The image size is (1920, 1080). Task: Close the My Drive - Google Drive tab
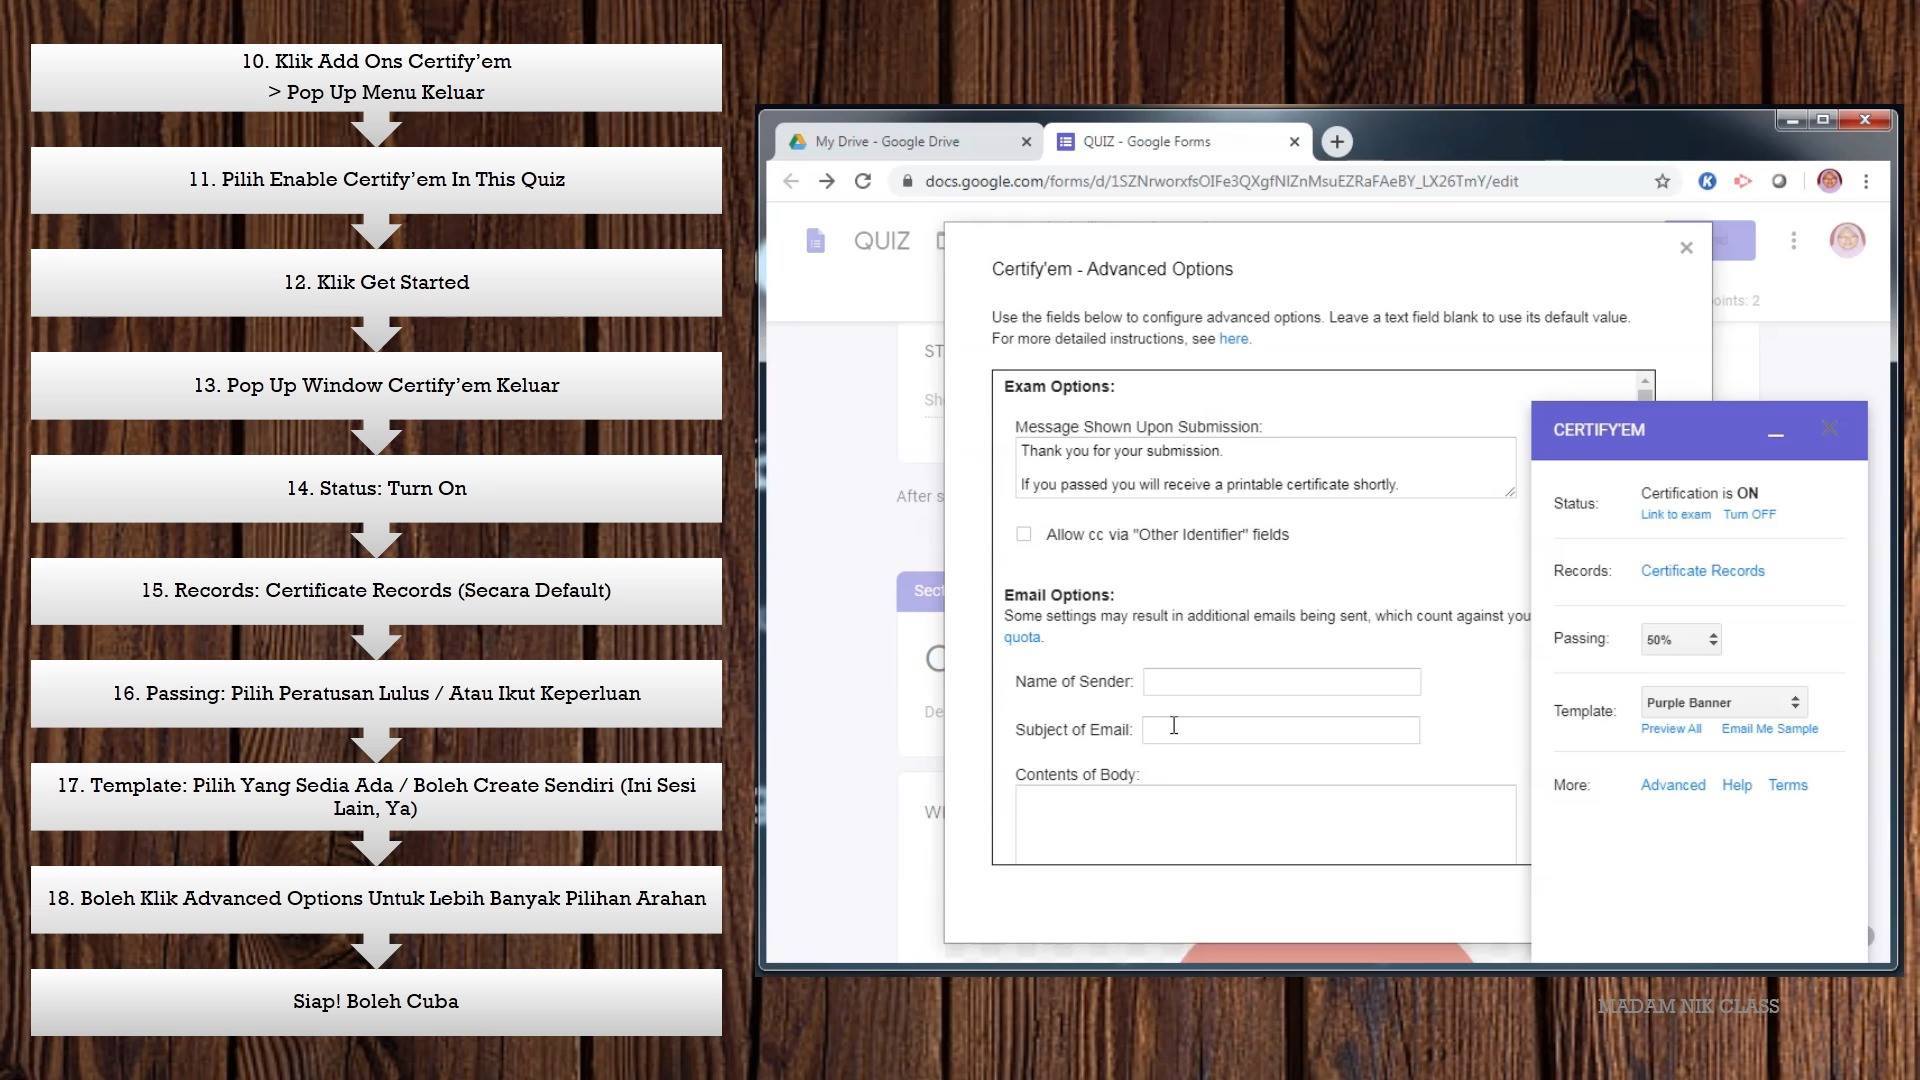[x=1026, y=142]
